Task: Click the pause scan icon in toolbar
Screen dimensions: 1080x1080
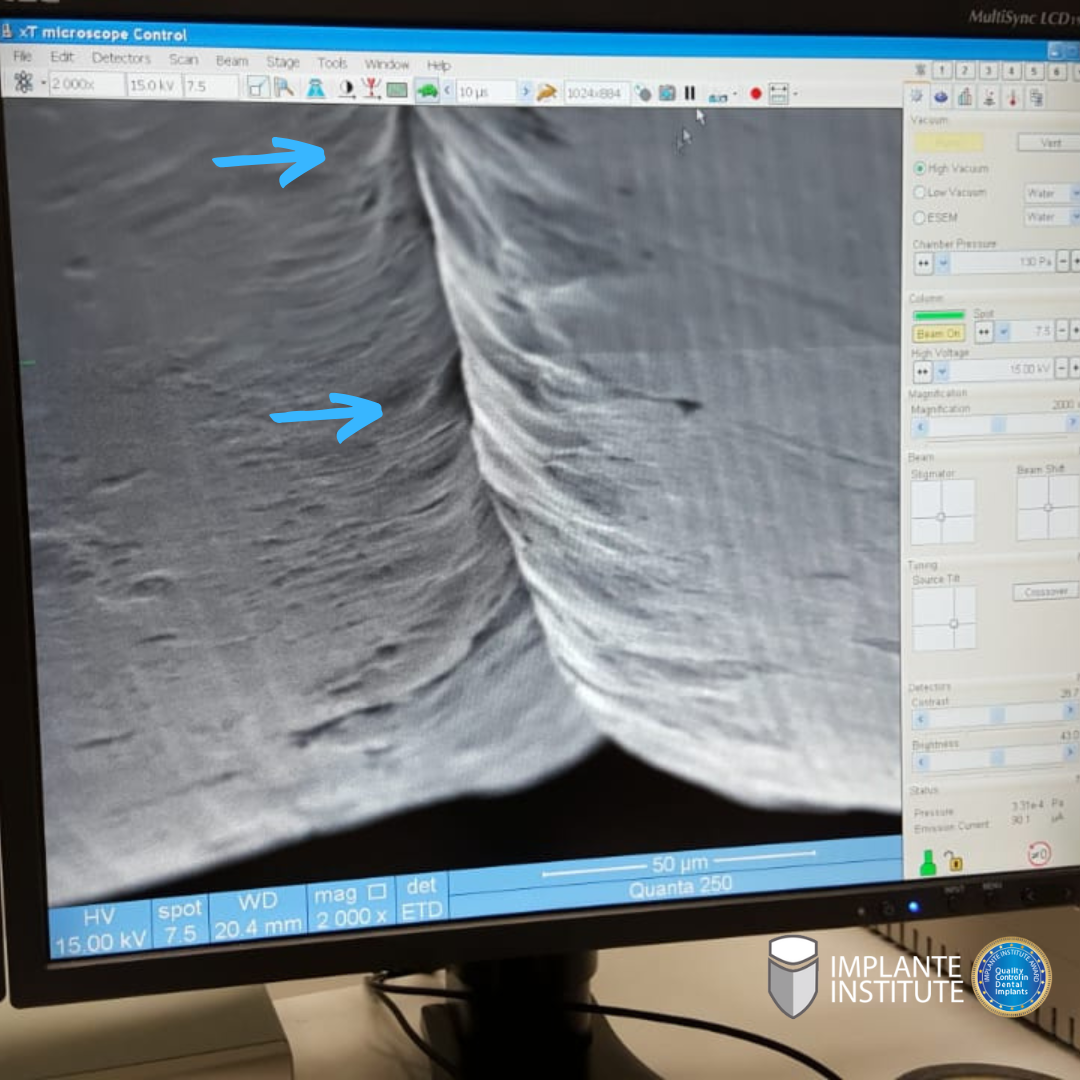Action: (690, 93)
